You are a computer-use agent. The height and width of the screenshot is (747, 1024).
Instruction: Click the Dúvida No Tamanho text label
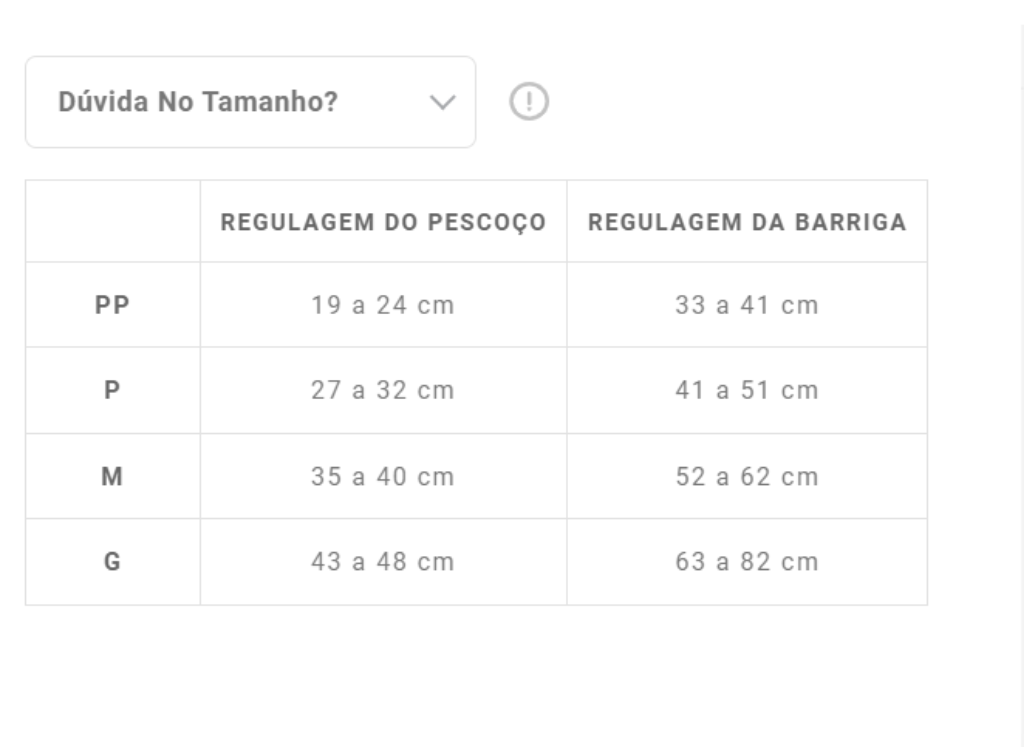[x=198, y=101]
